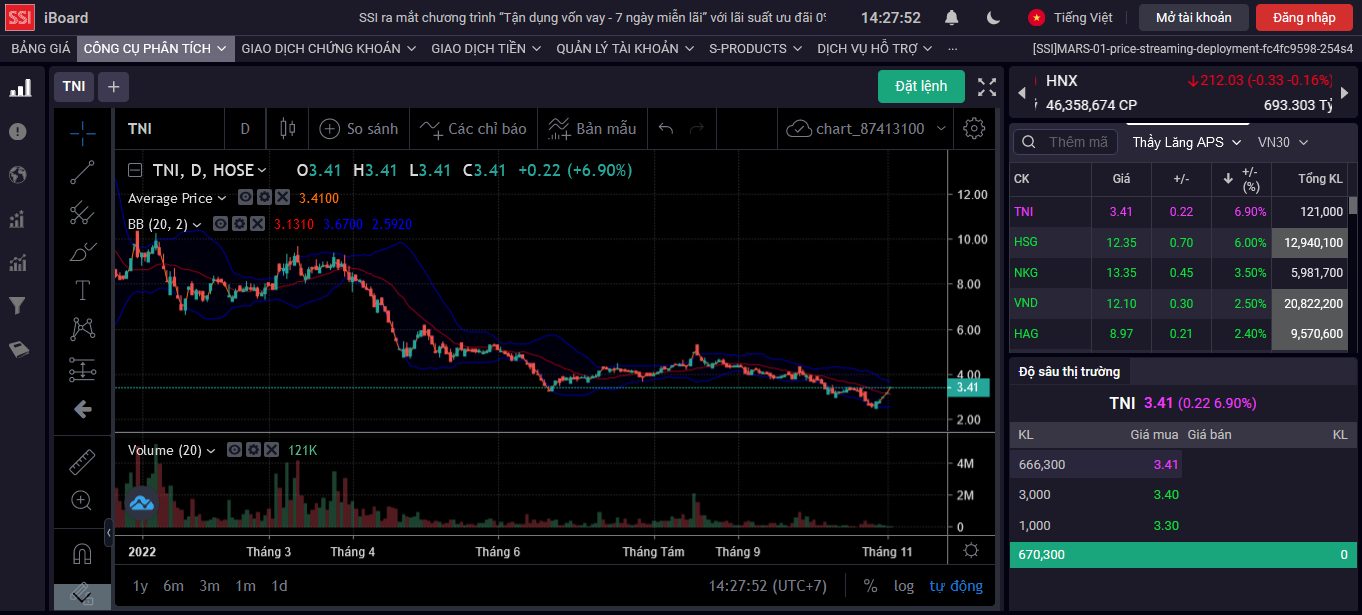Open chart settings gear
The height and width of the screenshot is (615, 1362).
click(974, 128)
